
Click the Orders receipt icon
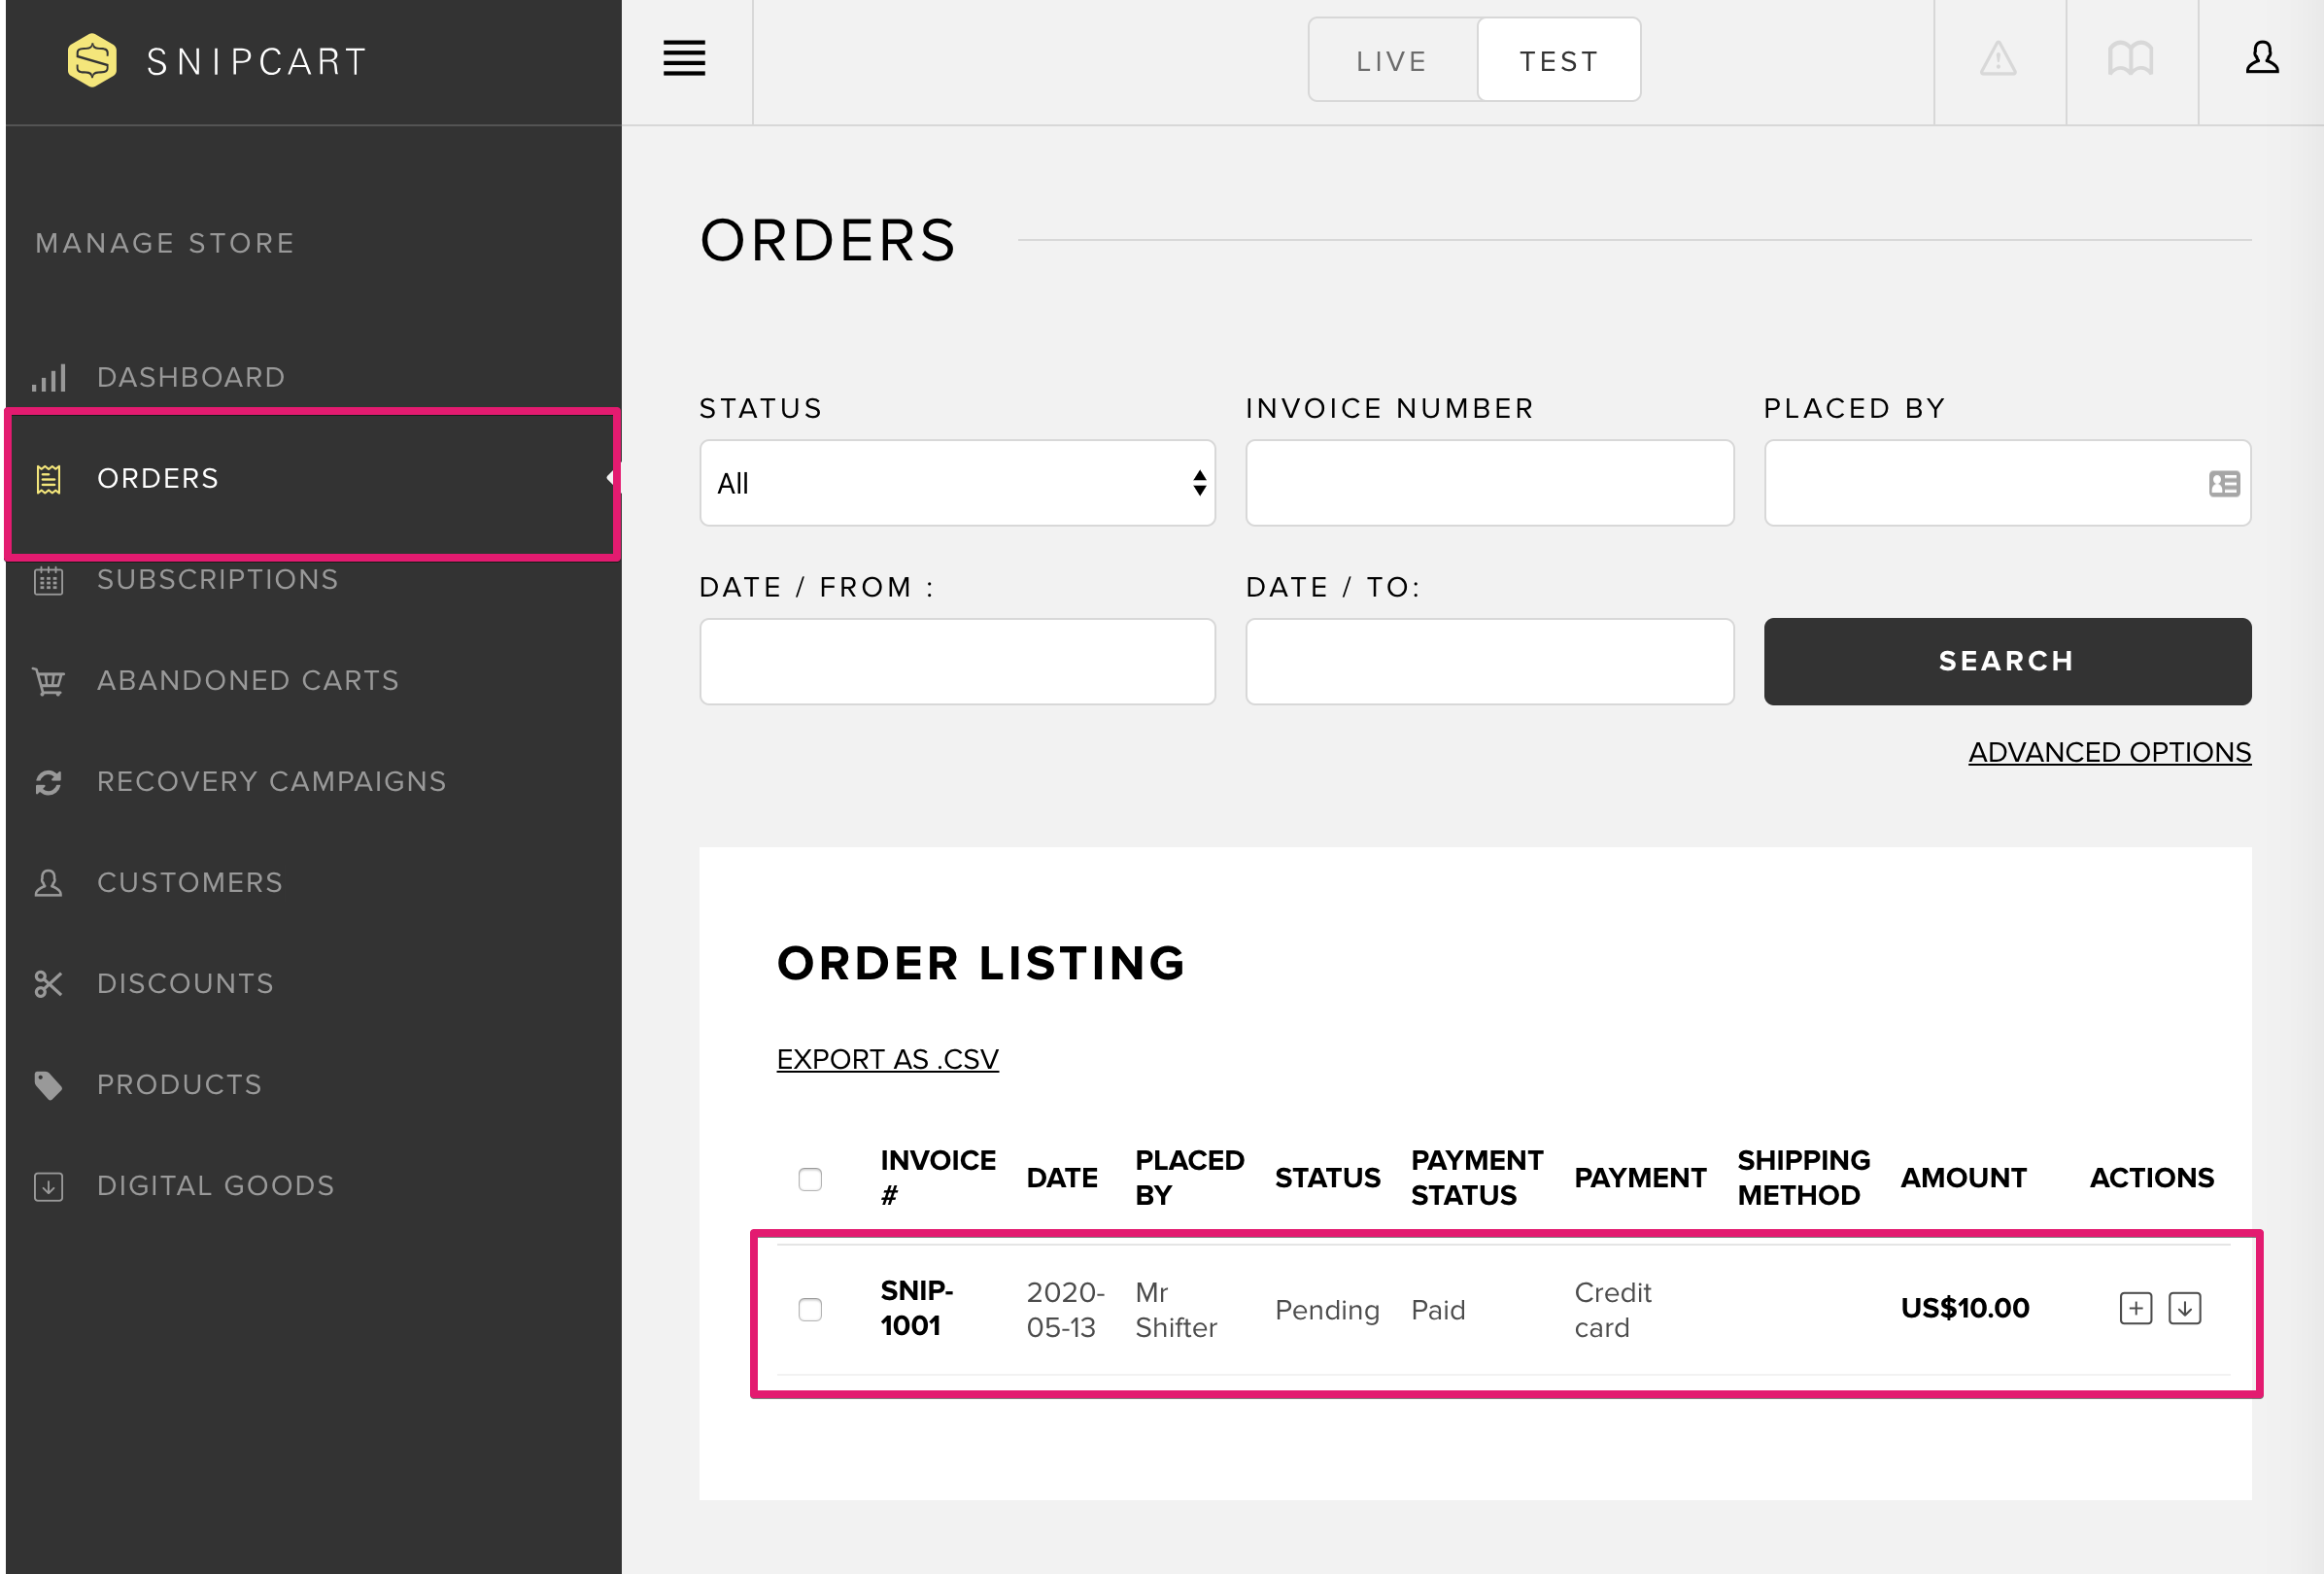coord(48,479)
